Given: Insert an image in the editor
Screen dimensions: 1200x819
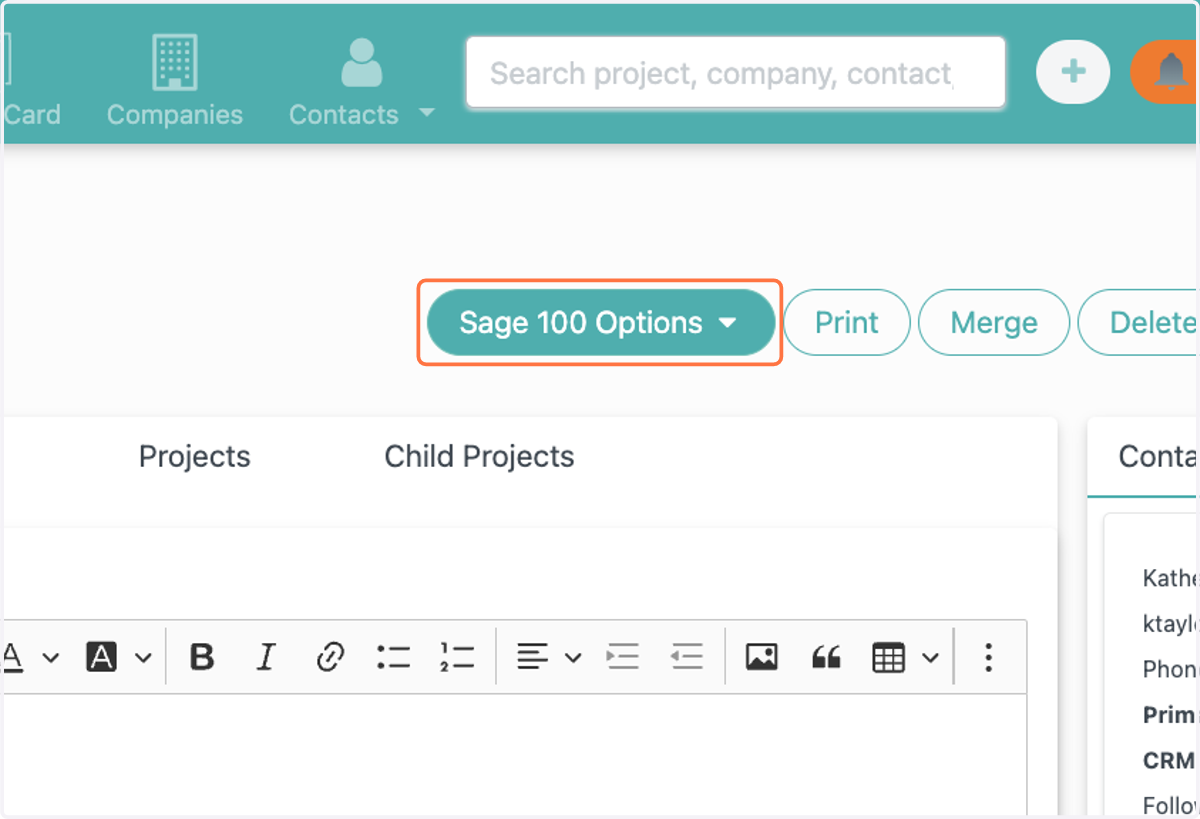Looking at the screenshot, I should pos(762,657).
